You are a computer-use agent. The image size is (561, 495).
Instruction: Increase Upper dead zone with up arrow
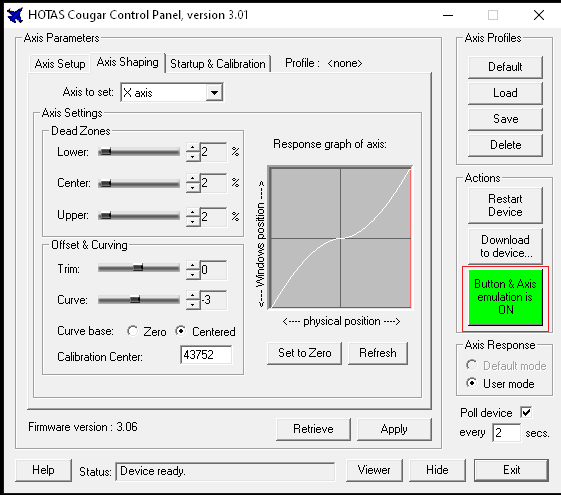point(193,212)
